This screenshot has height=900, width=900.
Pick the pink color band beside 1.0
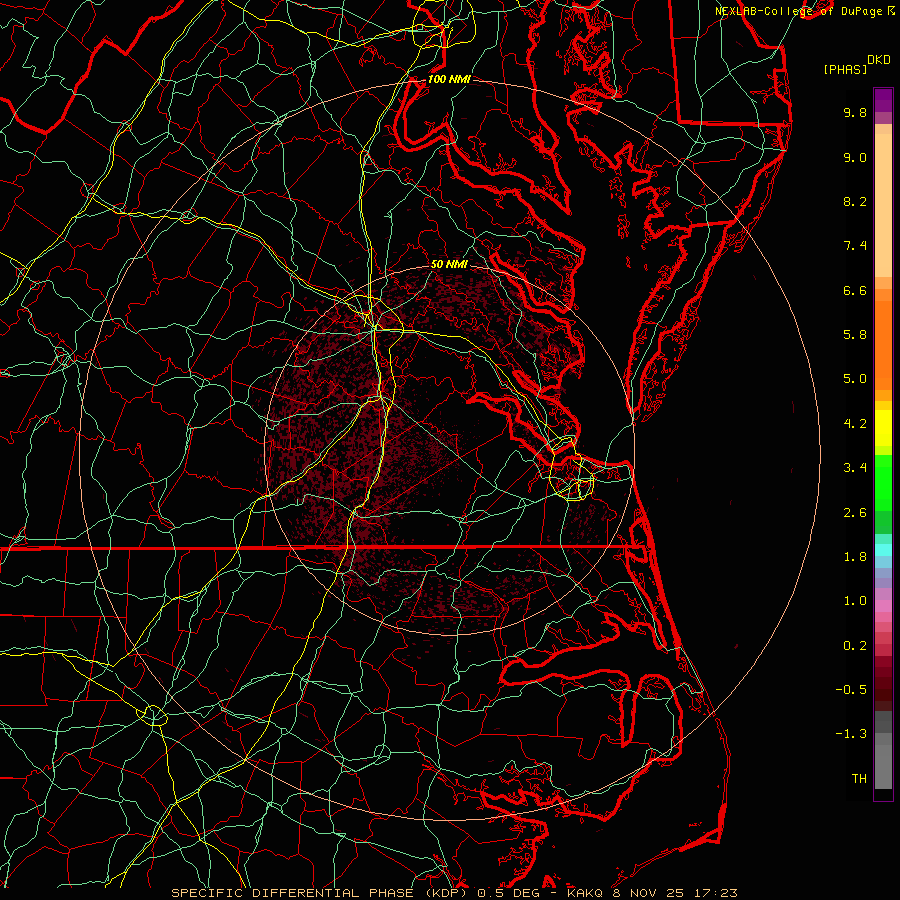883,606
